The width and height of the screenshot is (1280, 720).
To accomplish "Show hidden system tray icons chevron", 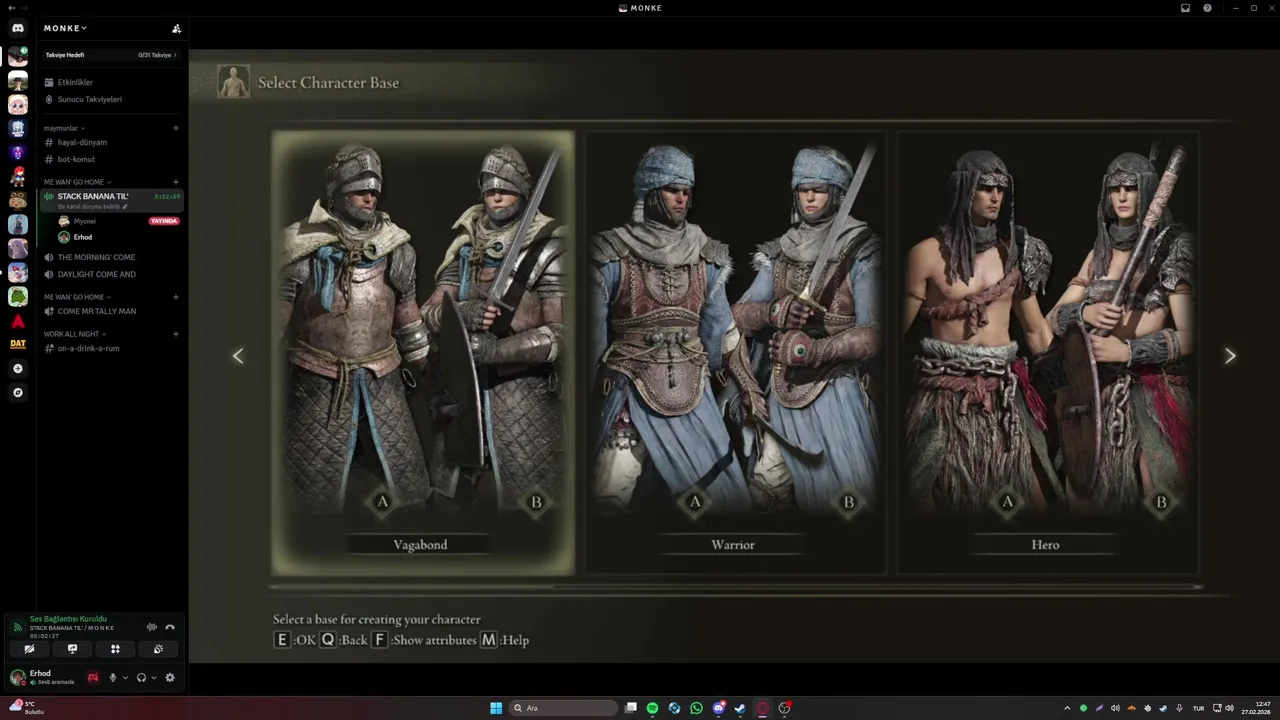I will (1067, 708).
